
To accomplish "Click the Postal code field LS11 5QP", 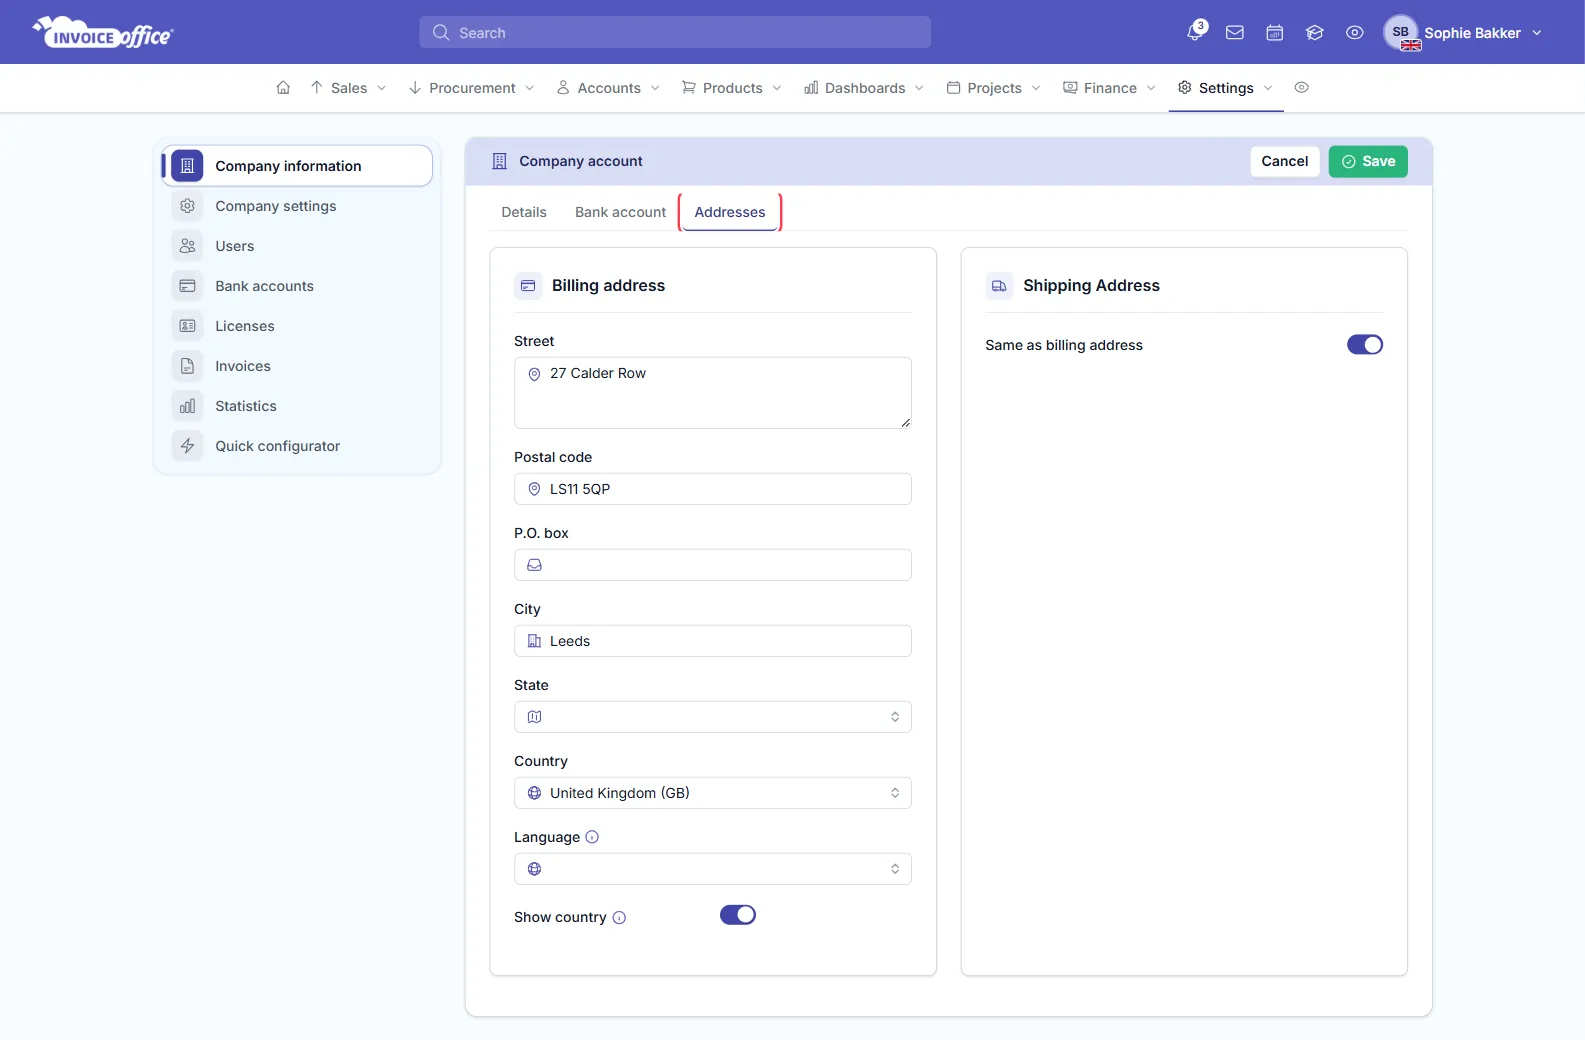I will tap(713, 489).
